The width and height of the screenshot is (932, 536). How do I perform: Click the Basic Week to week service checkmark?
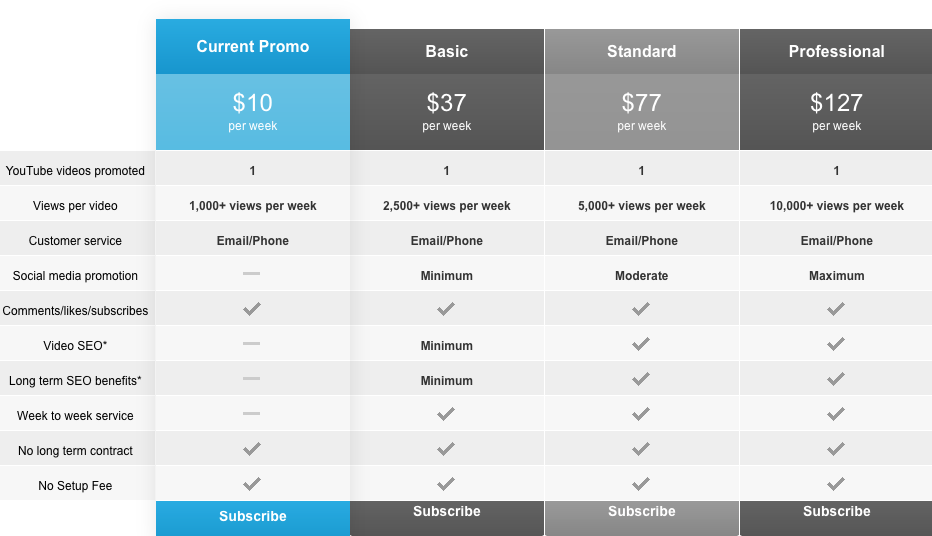coord(446,414)
